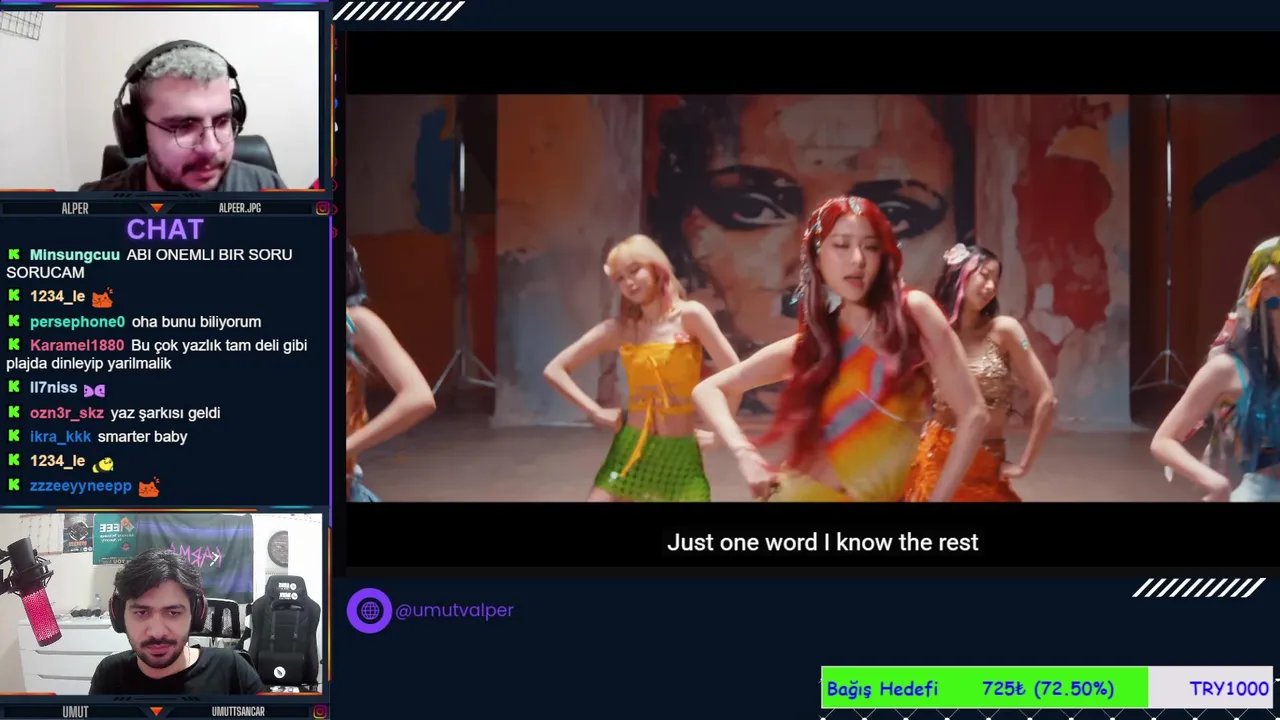Click the Kick badge before ozn3r_skz
This screenshot has height=720, width=1280.
click(14, 412)
